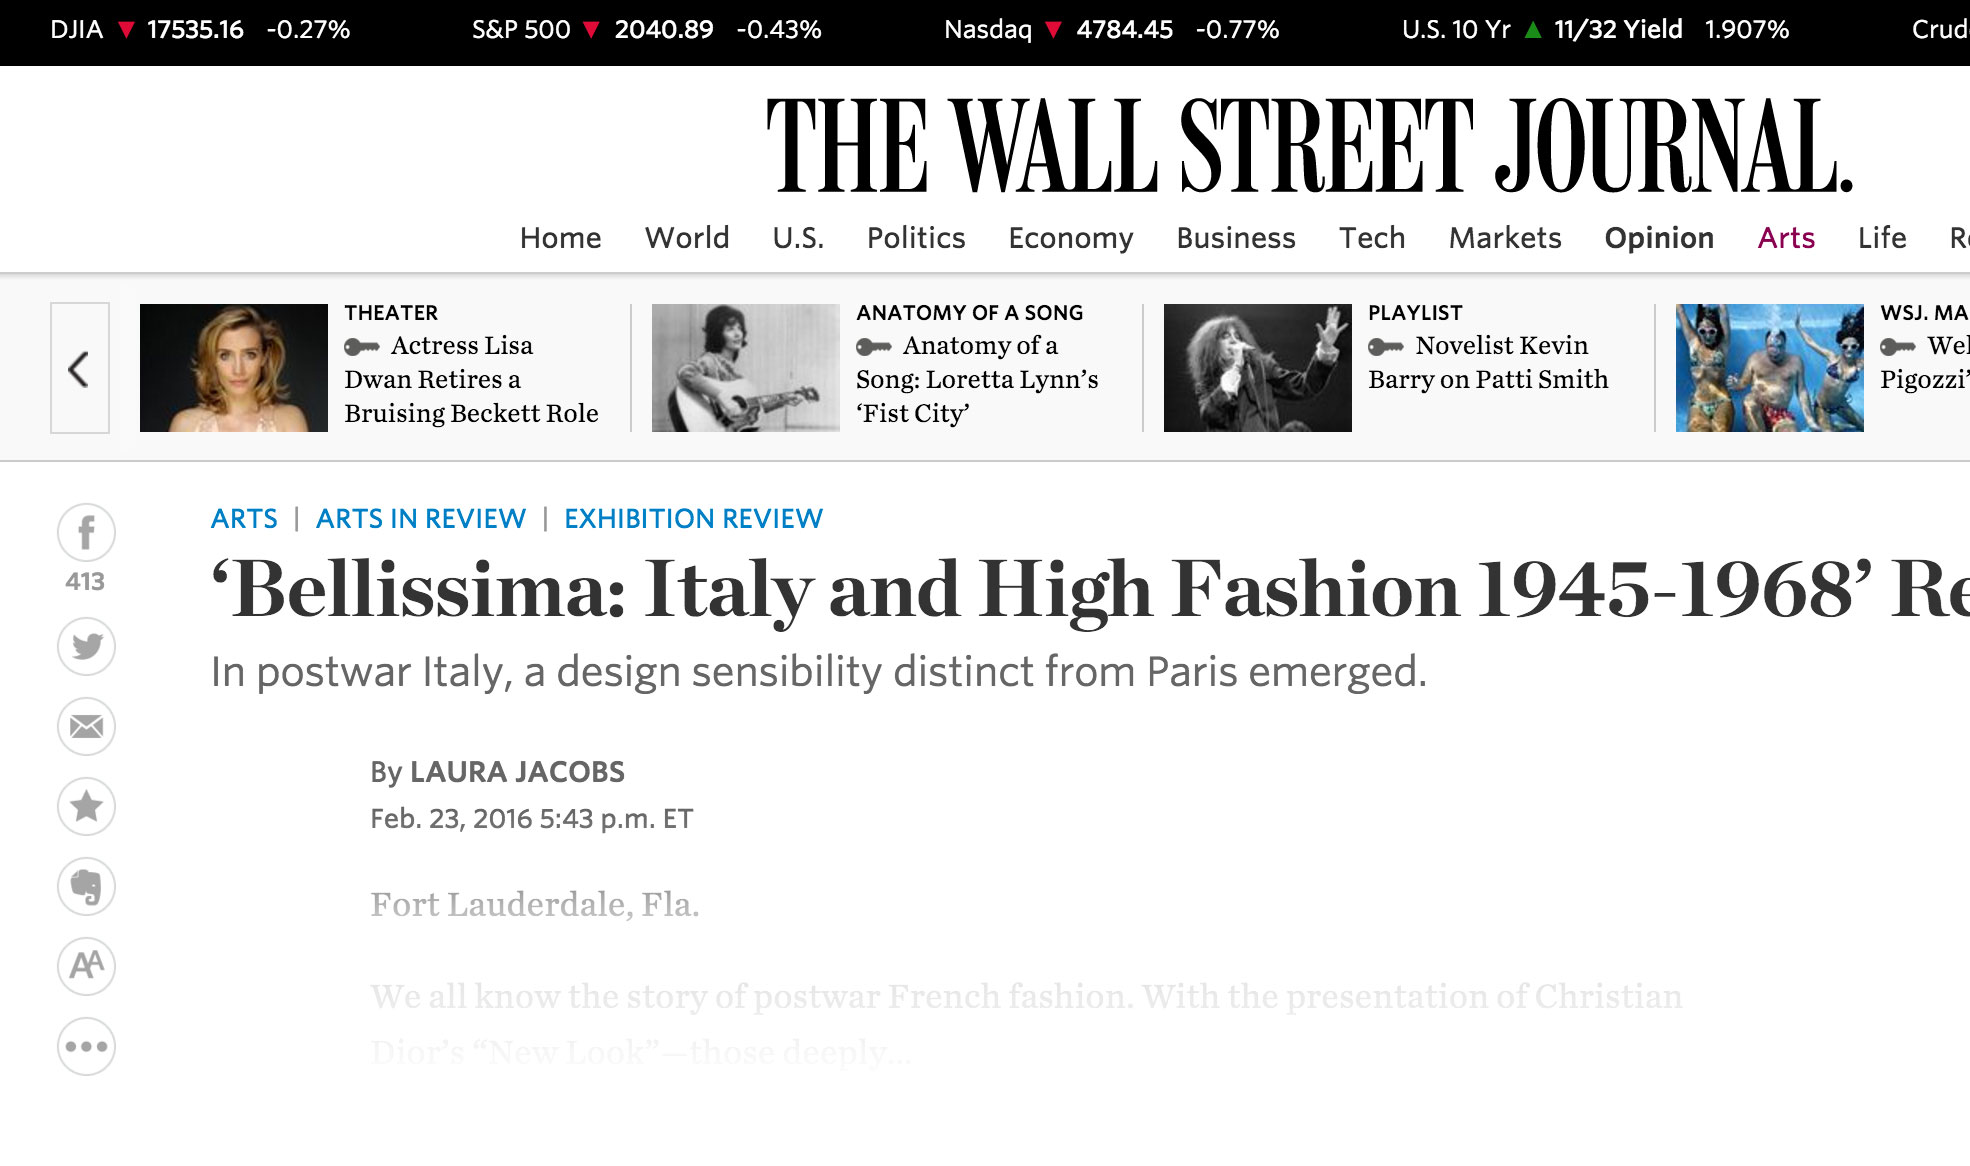Open author Laura Jacobs link

517,772
